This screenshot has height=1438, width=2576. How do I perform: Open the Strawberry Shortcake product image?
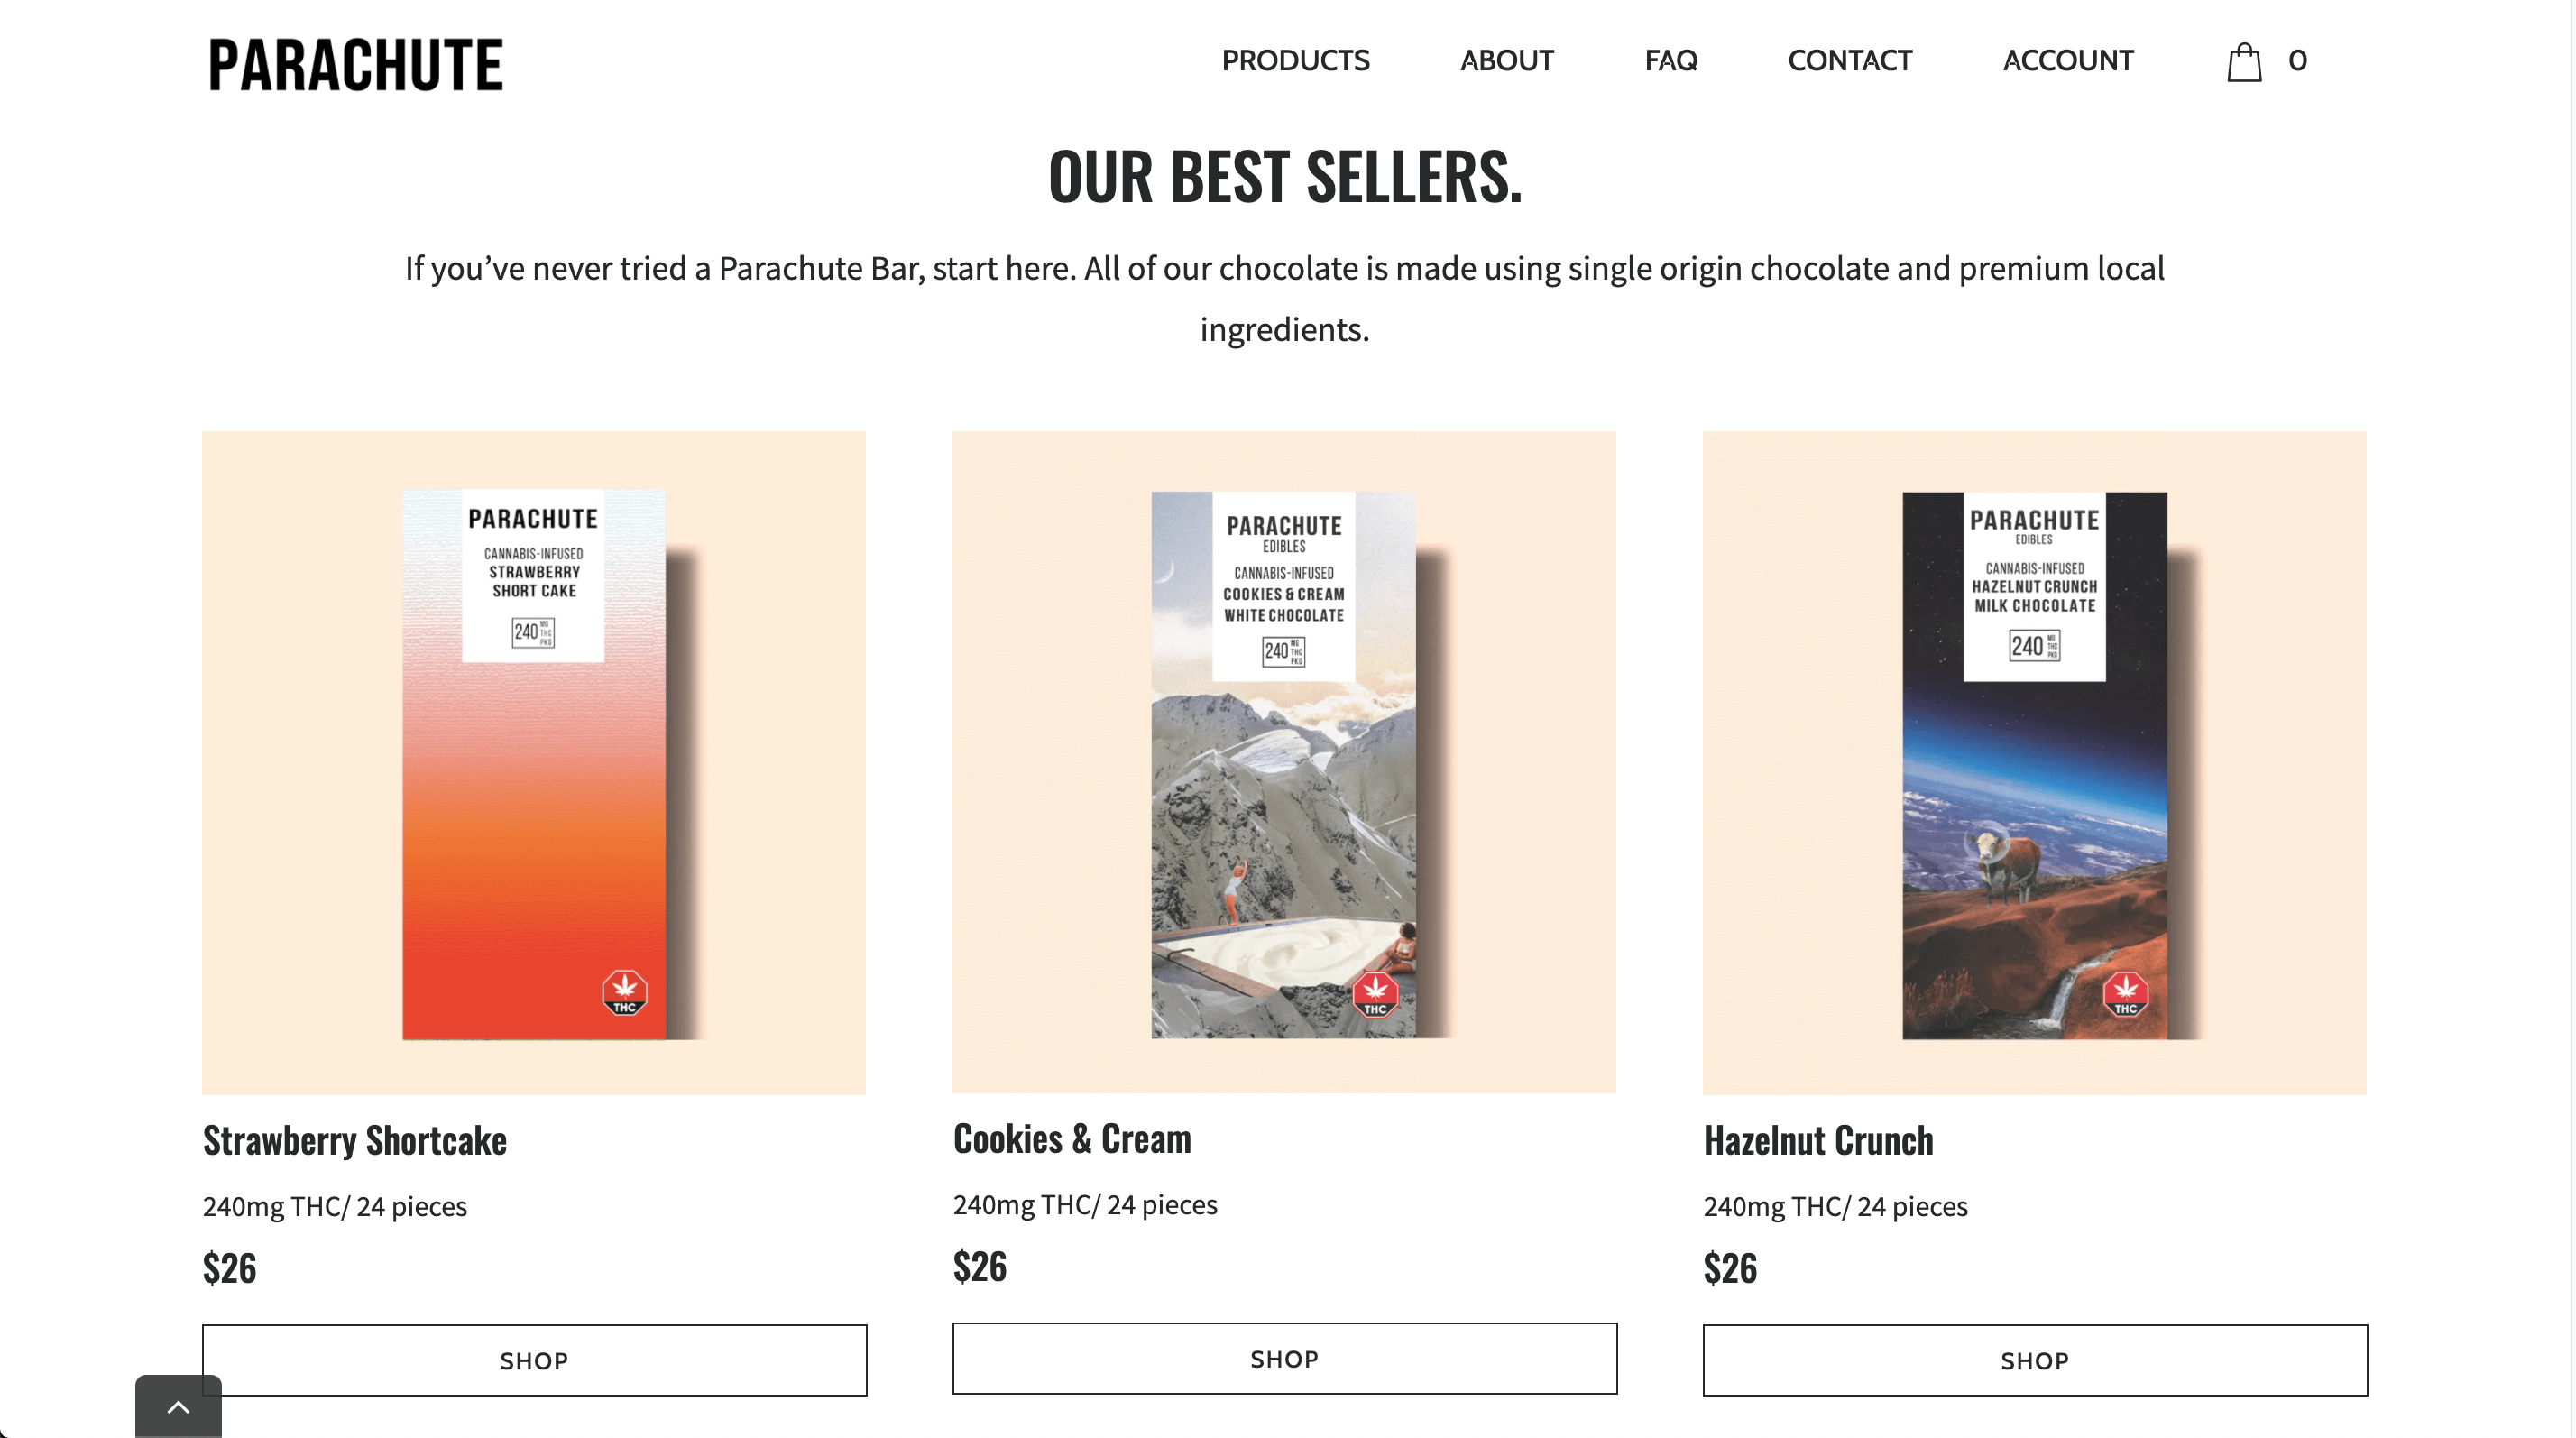coord(534,763)
